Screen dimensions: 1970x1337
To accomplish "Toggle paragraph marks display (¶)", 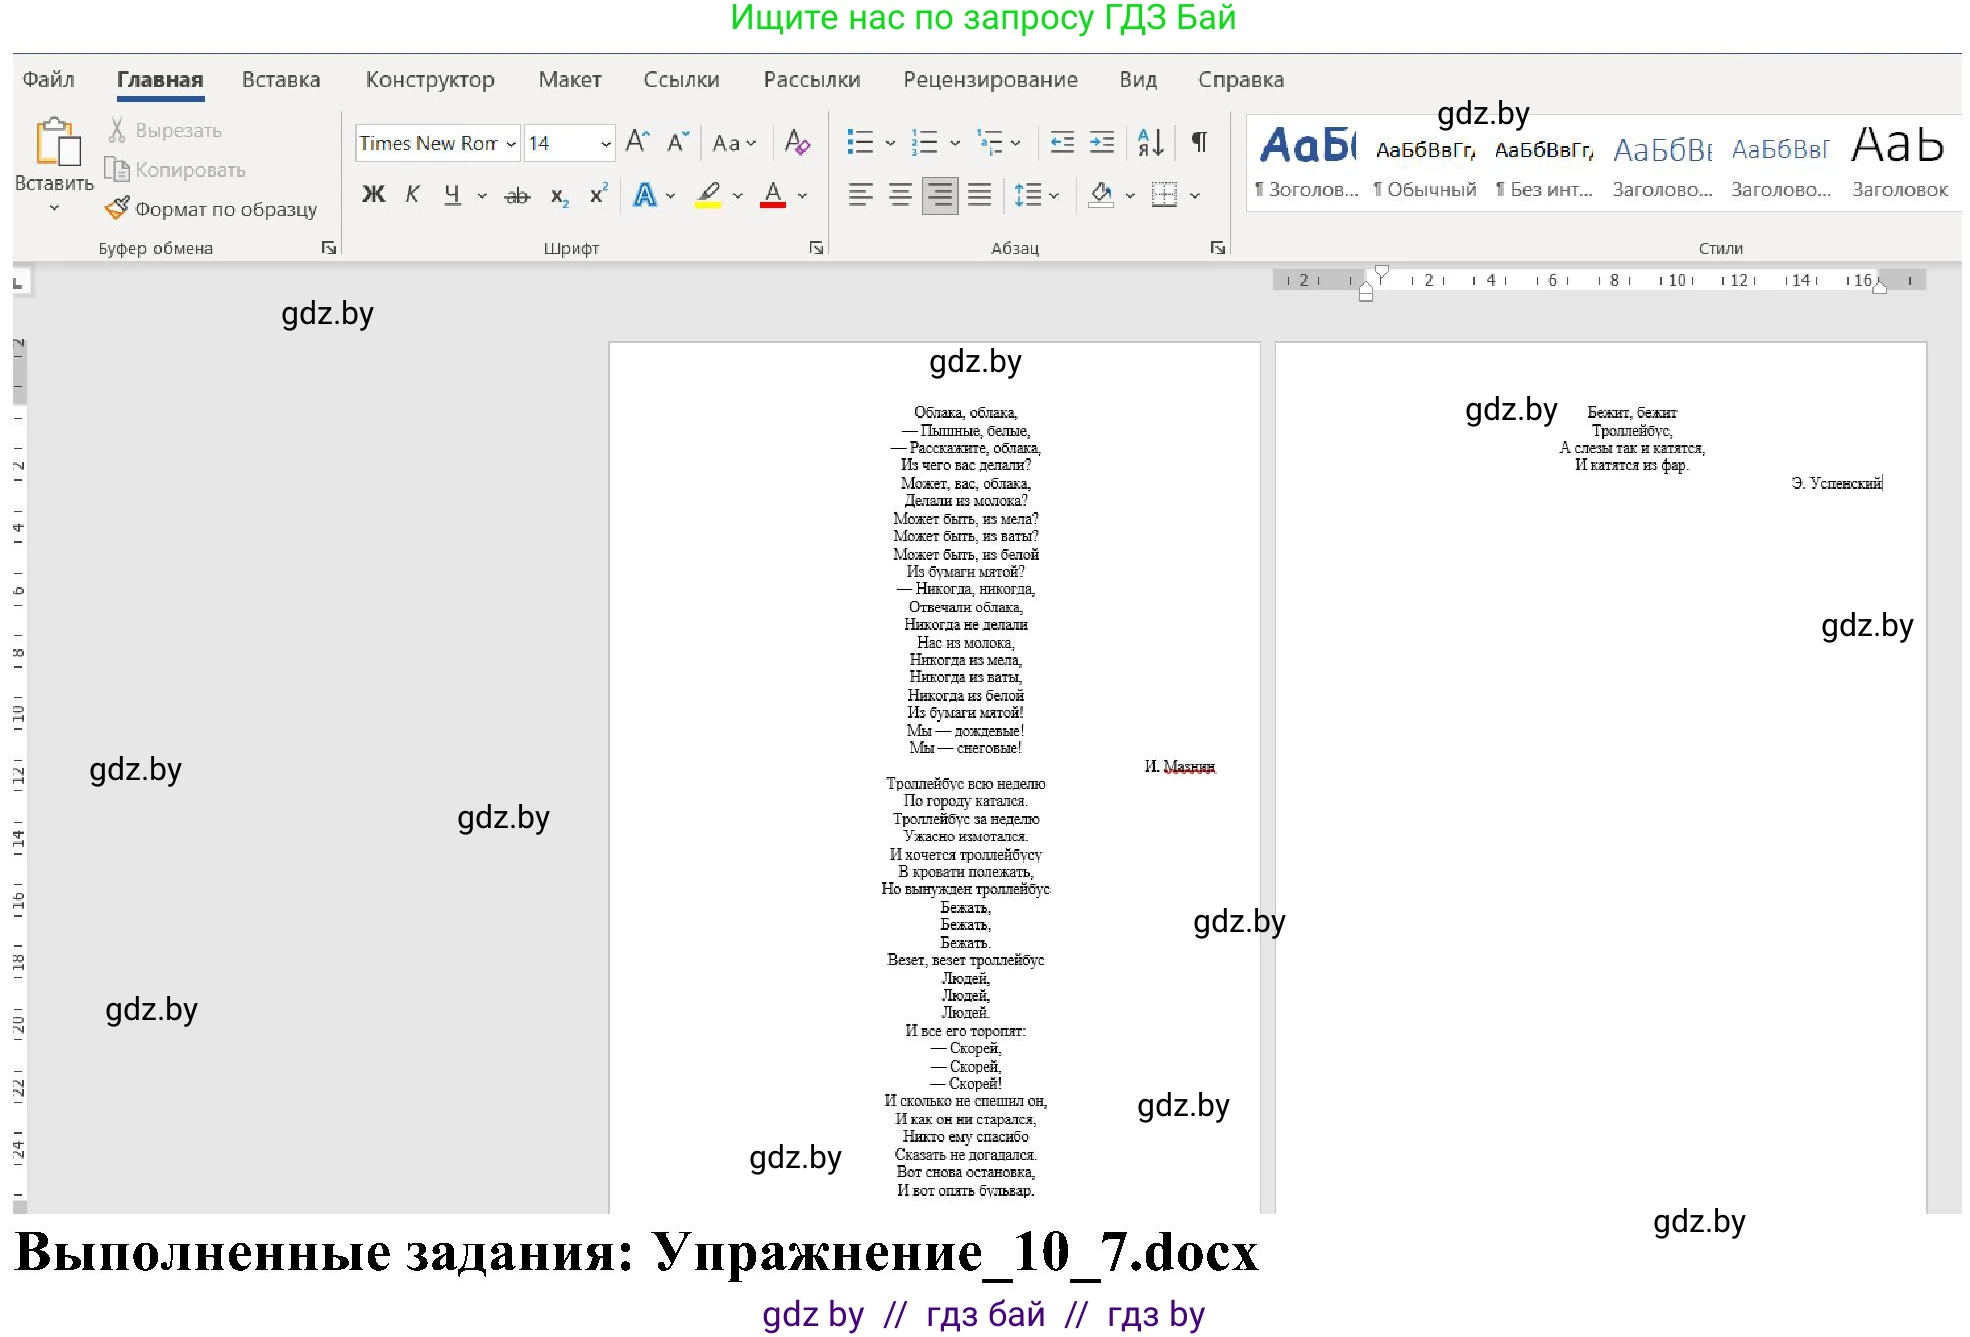I will [x=1199, y=142].
